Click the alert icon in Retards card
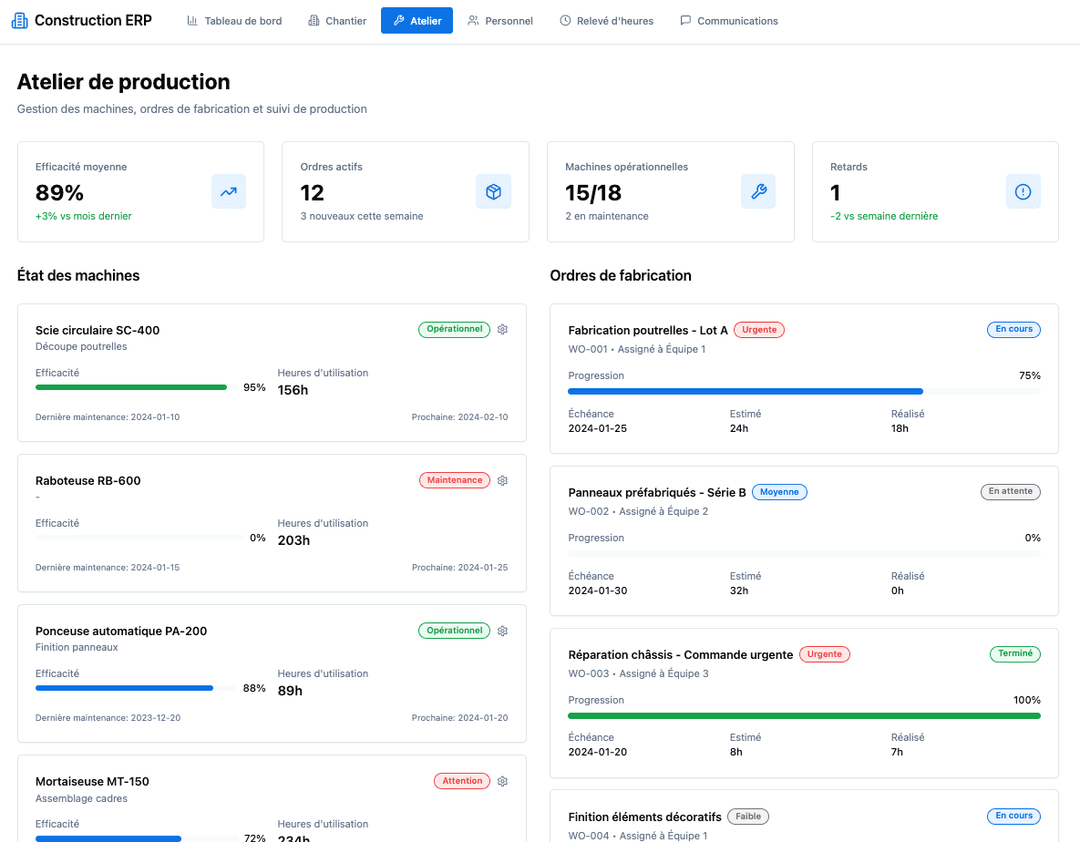 point(1022,192)
